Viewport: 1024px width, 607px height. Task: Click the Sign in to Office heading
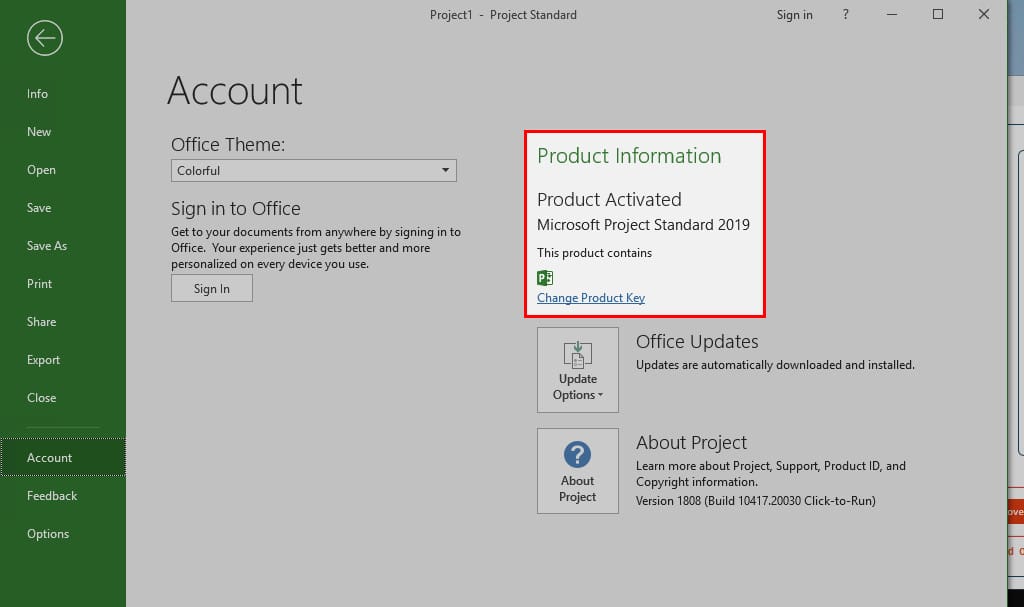(x=236, y=208)
